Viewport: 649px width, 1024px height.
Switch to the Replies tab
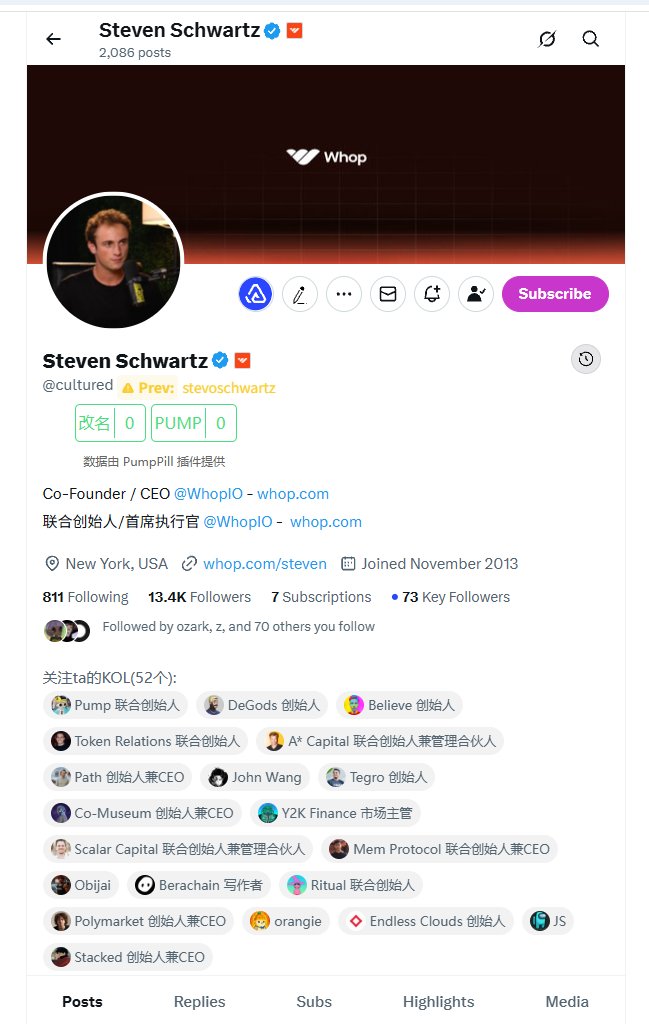[199, 1002]
